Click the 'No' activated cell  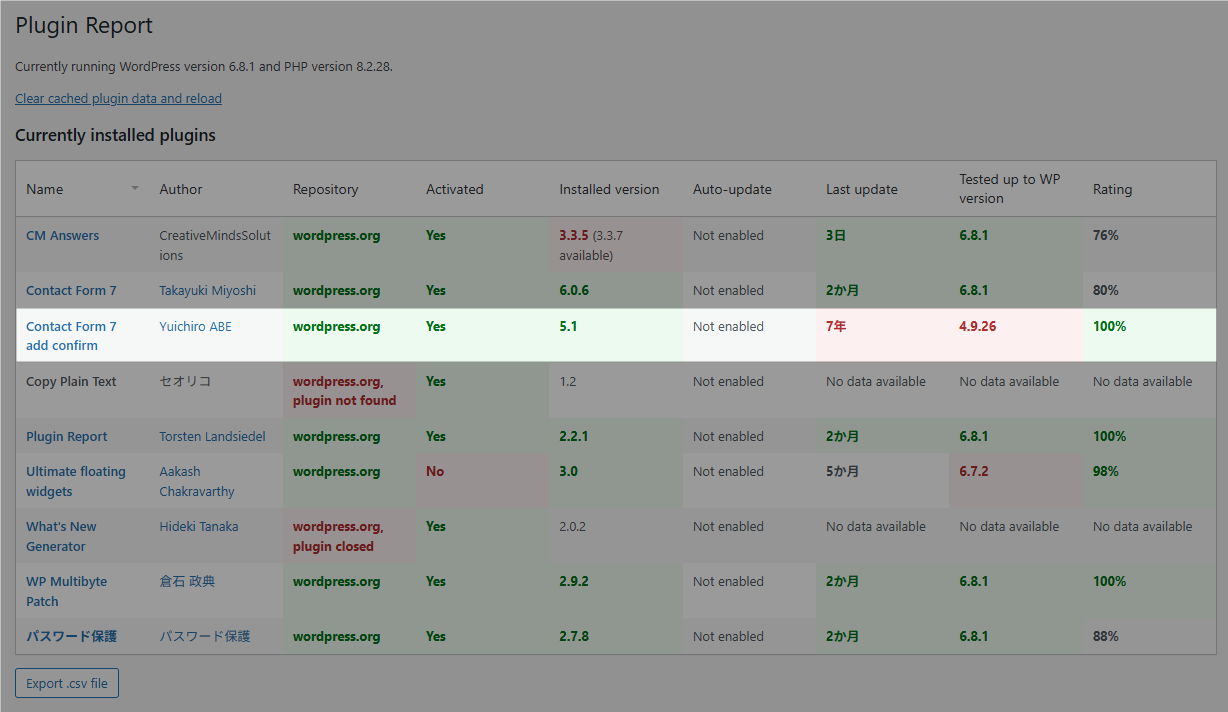(483, 481)
